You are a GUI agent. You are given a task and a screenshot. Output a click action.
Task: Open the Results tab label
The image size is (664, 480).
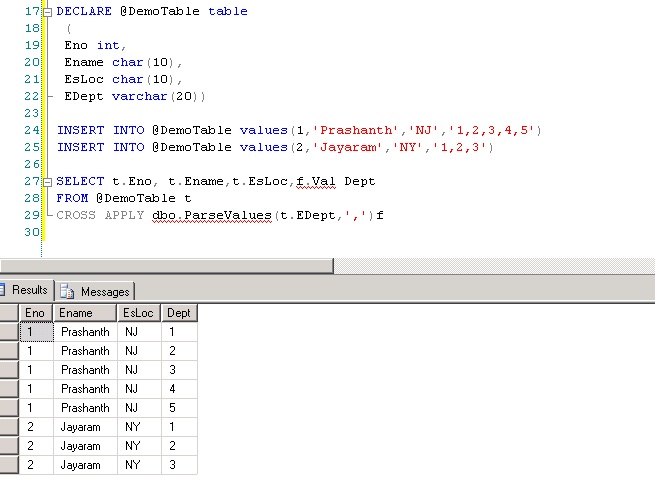[x=29, y=290]
